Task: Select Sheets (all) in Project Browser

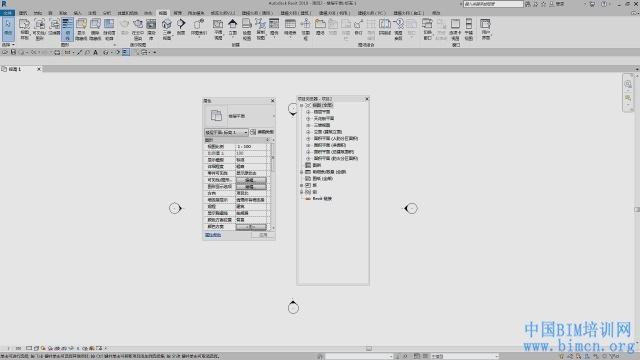Action: pos(322,178)
